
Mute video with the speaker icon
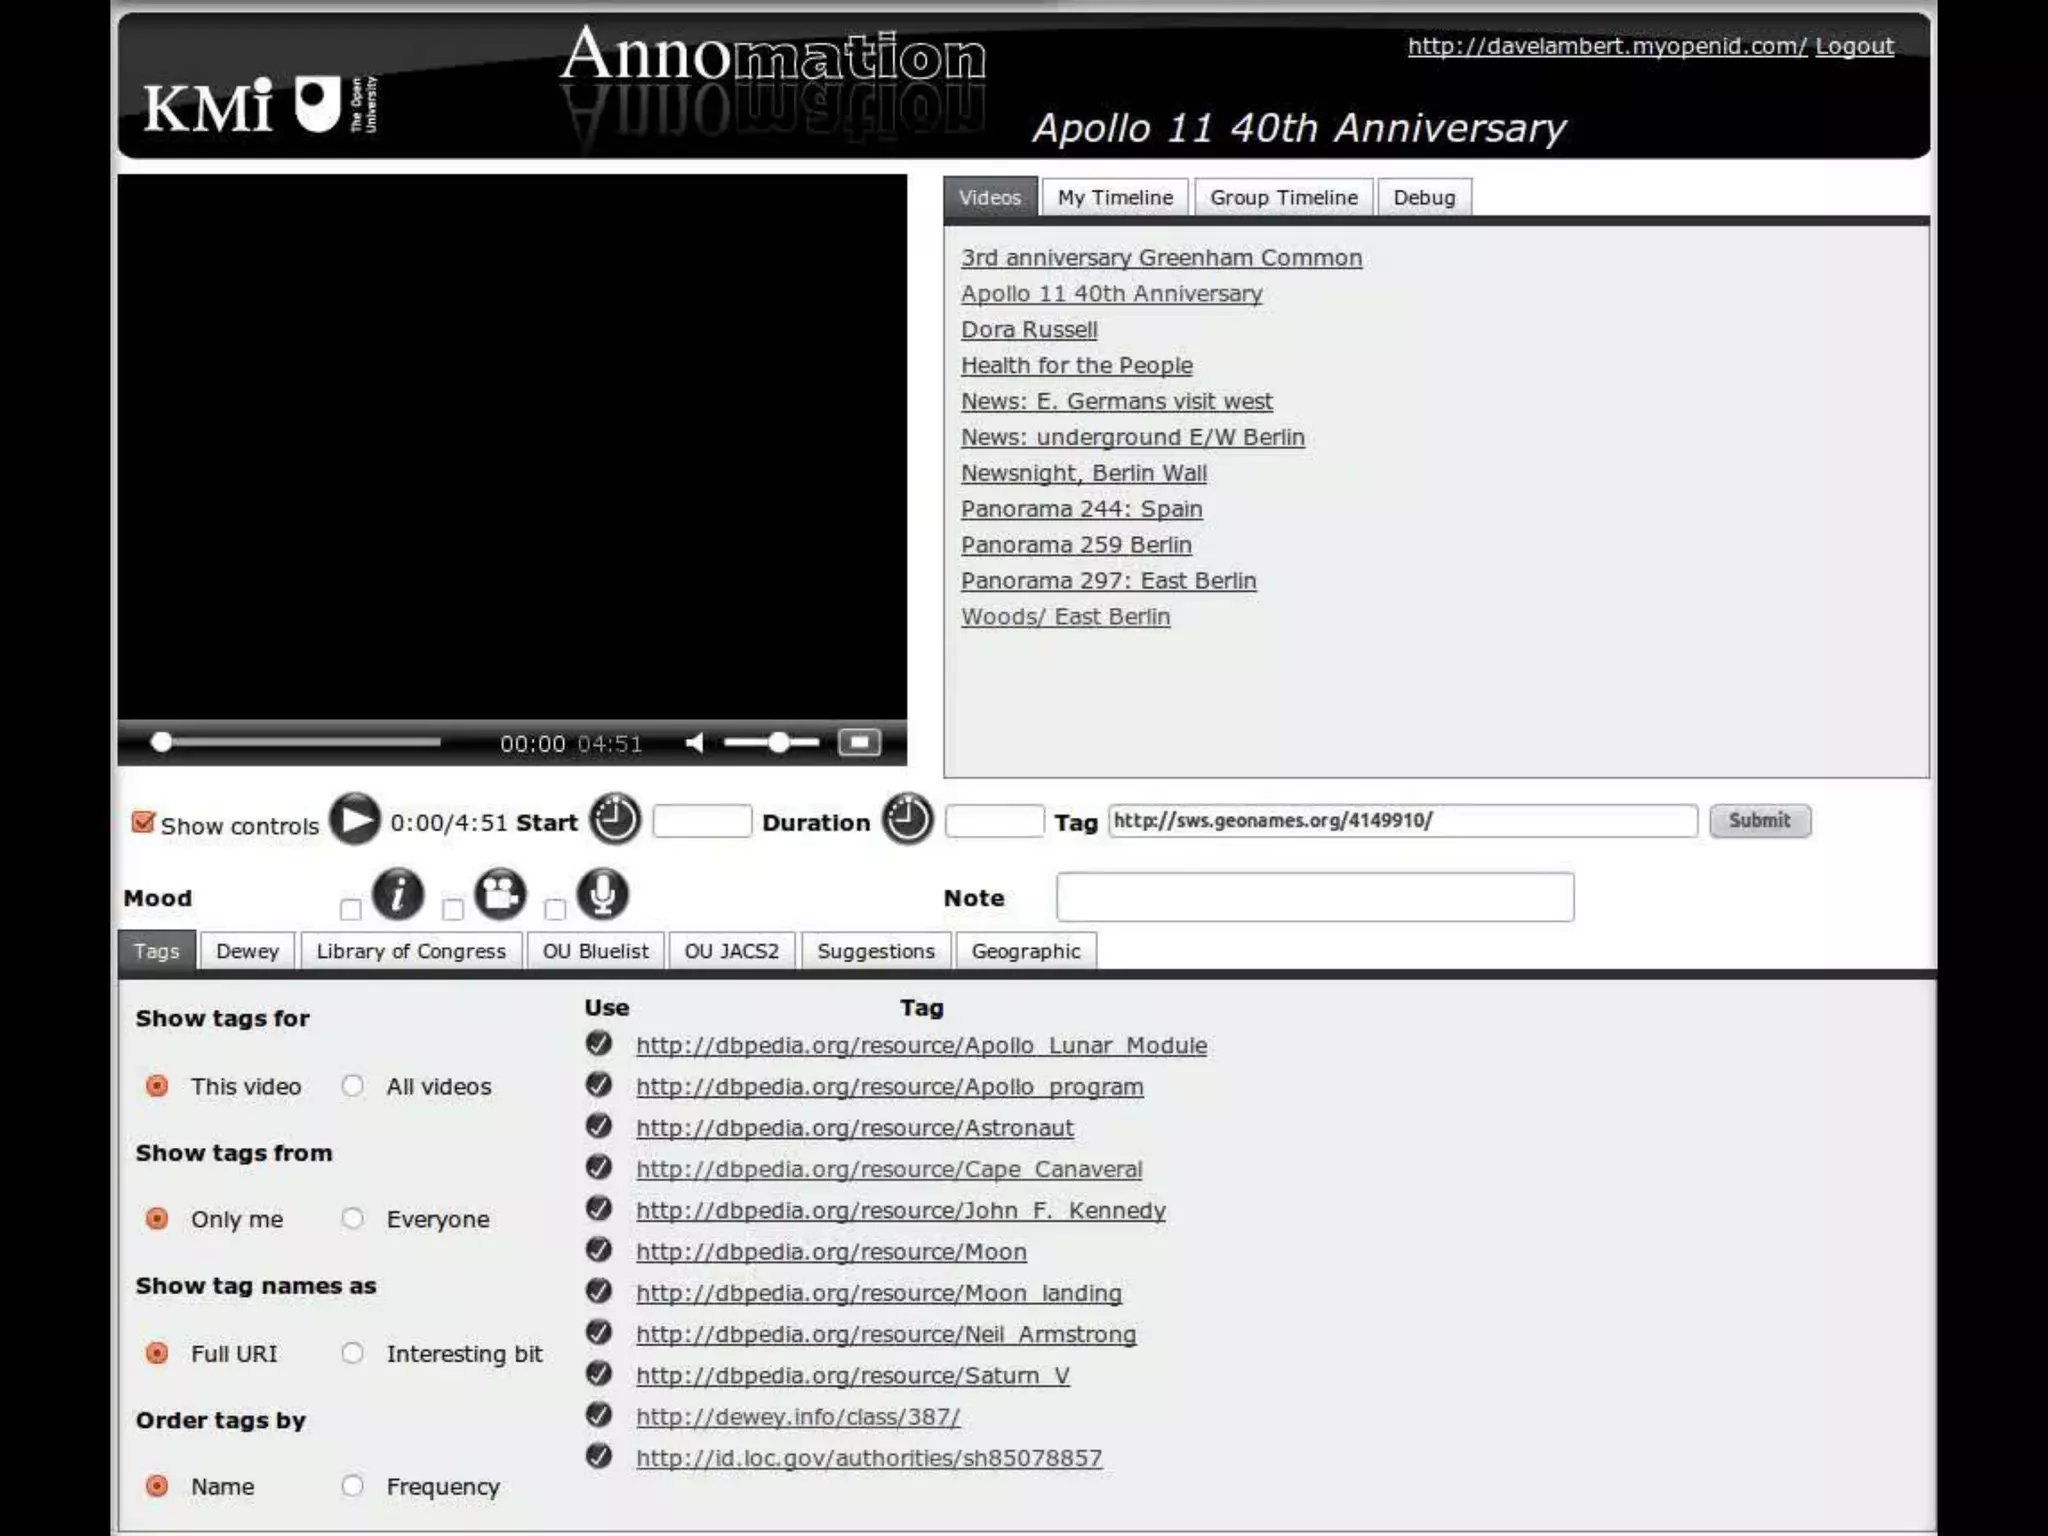(x=695, y=743)
